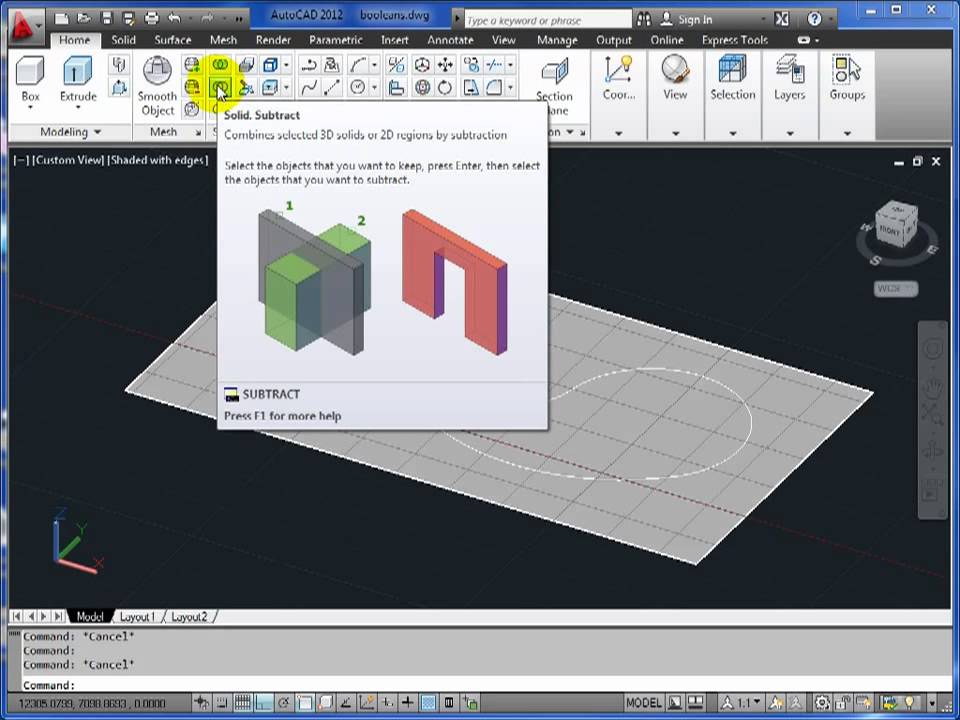Click the Smooth Less mesh icon

(x=192, y=88)
